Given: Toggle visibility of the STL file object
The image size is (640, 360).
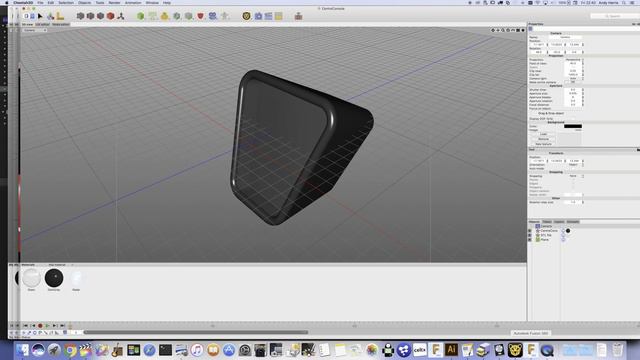Looking at the screenshot, I should (x=530, y=235).
